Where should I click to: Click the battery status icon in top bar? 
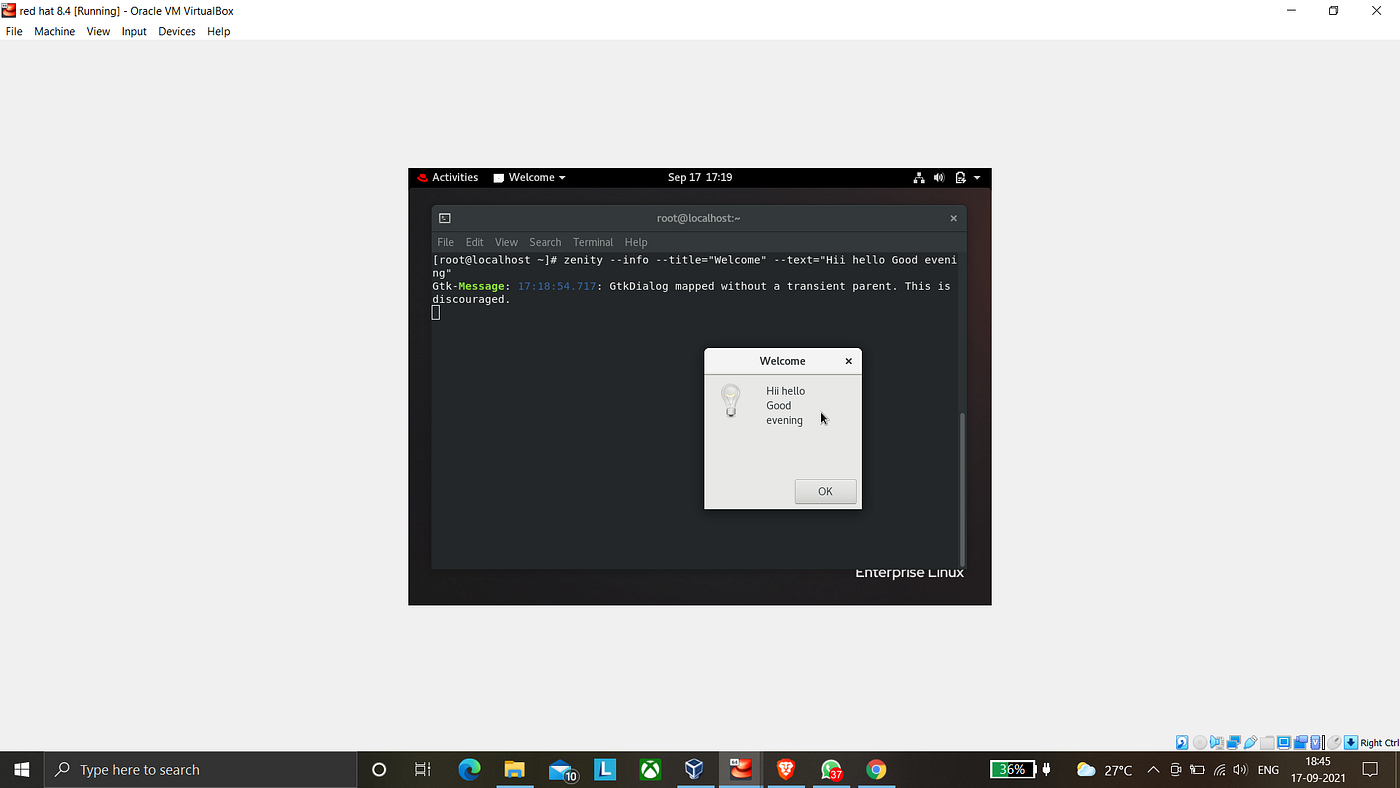pos(960,177)
